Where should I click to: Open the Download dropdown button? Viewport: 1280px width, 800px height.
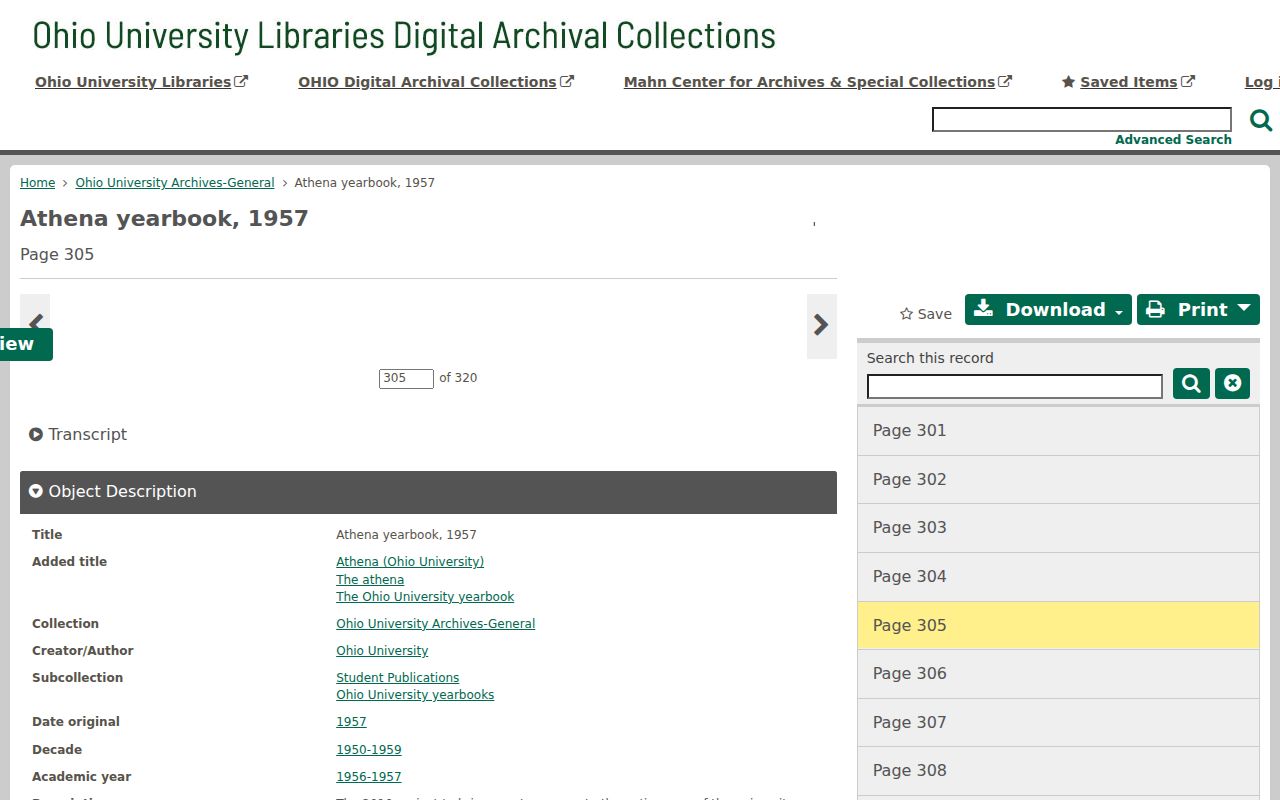pyautogui.click(x=1048, y=310)
